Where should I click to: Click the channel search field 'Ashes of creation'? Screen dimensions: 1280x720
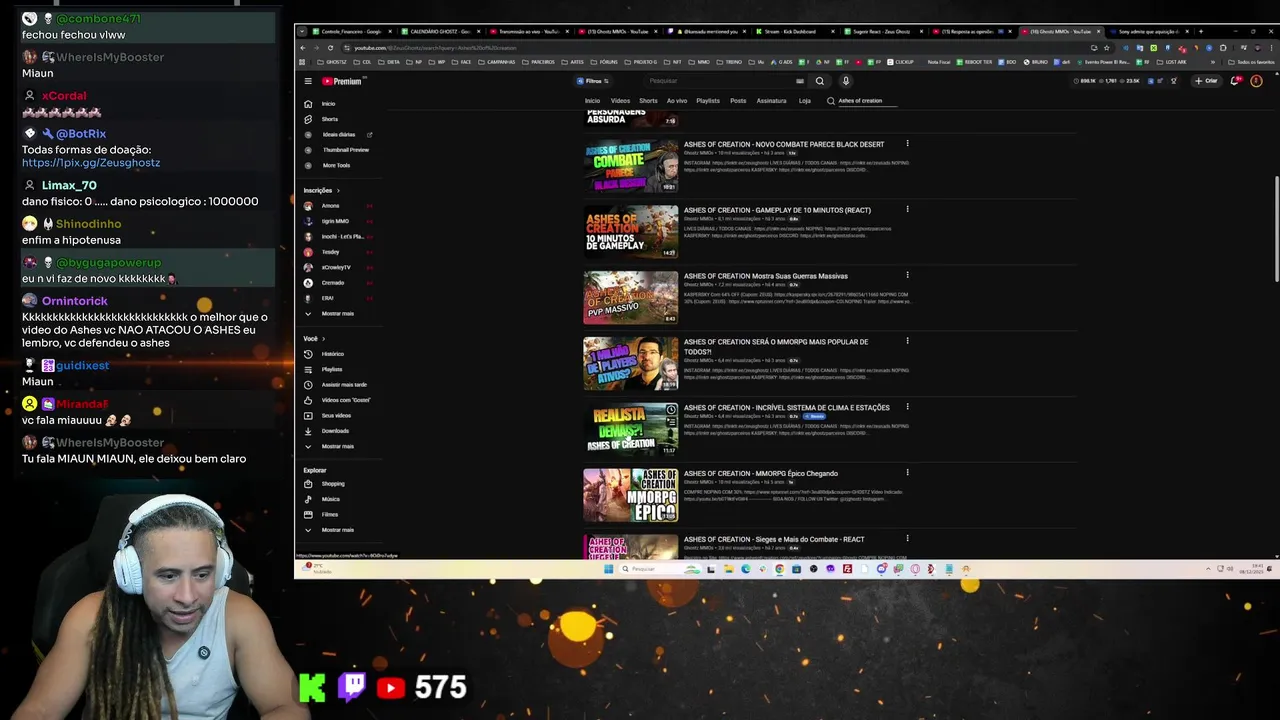click(x=866, y=101)
